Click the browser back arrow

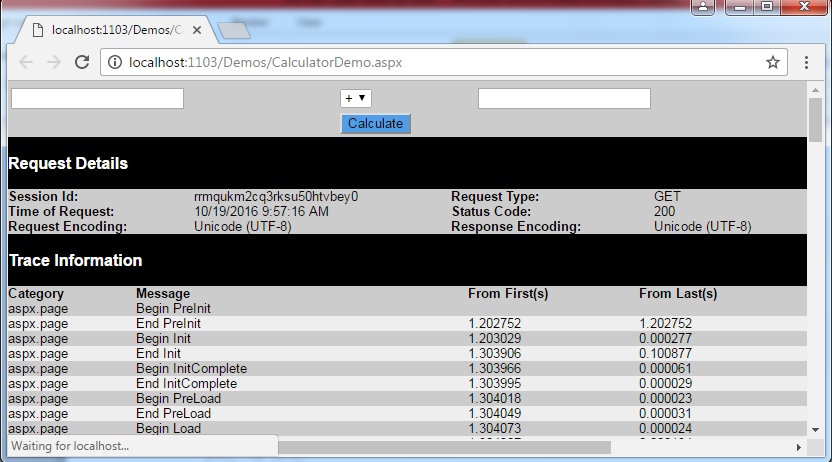26,62
